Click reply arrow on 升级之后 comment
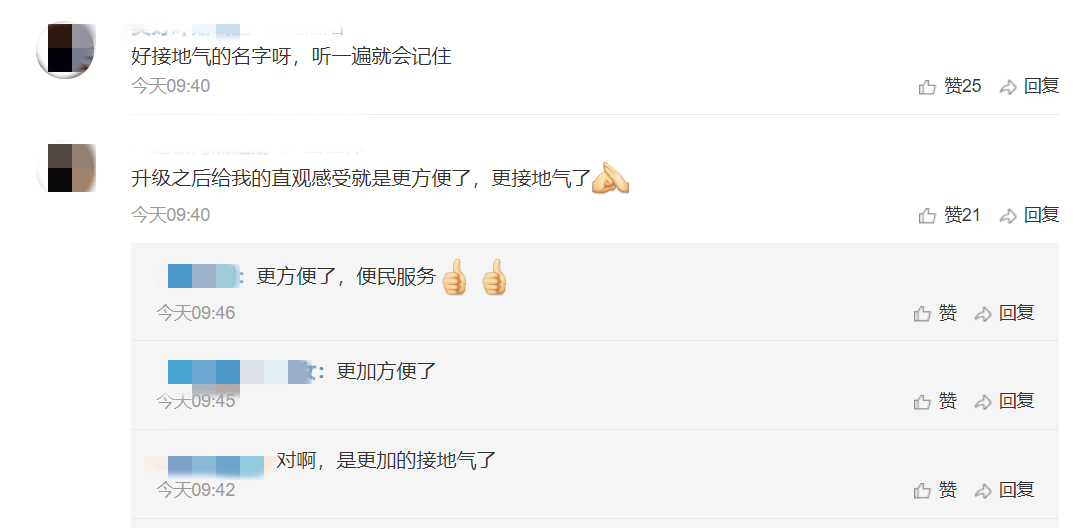1089x528 pixels. coord(1008,216)
